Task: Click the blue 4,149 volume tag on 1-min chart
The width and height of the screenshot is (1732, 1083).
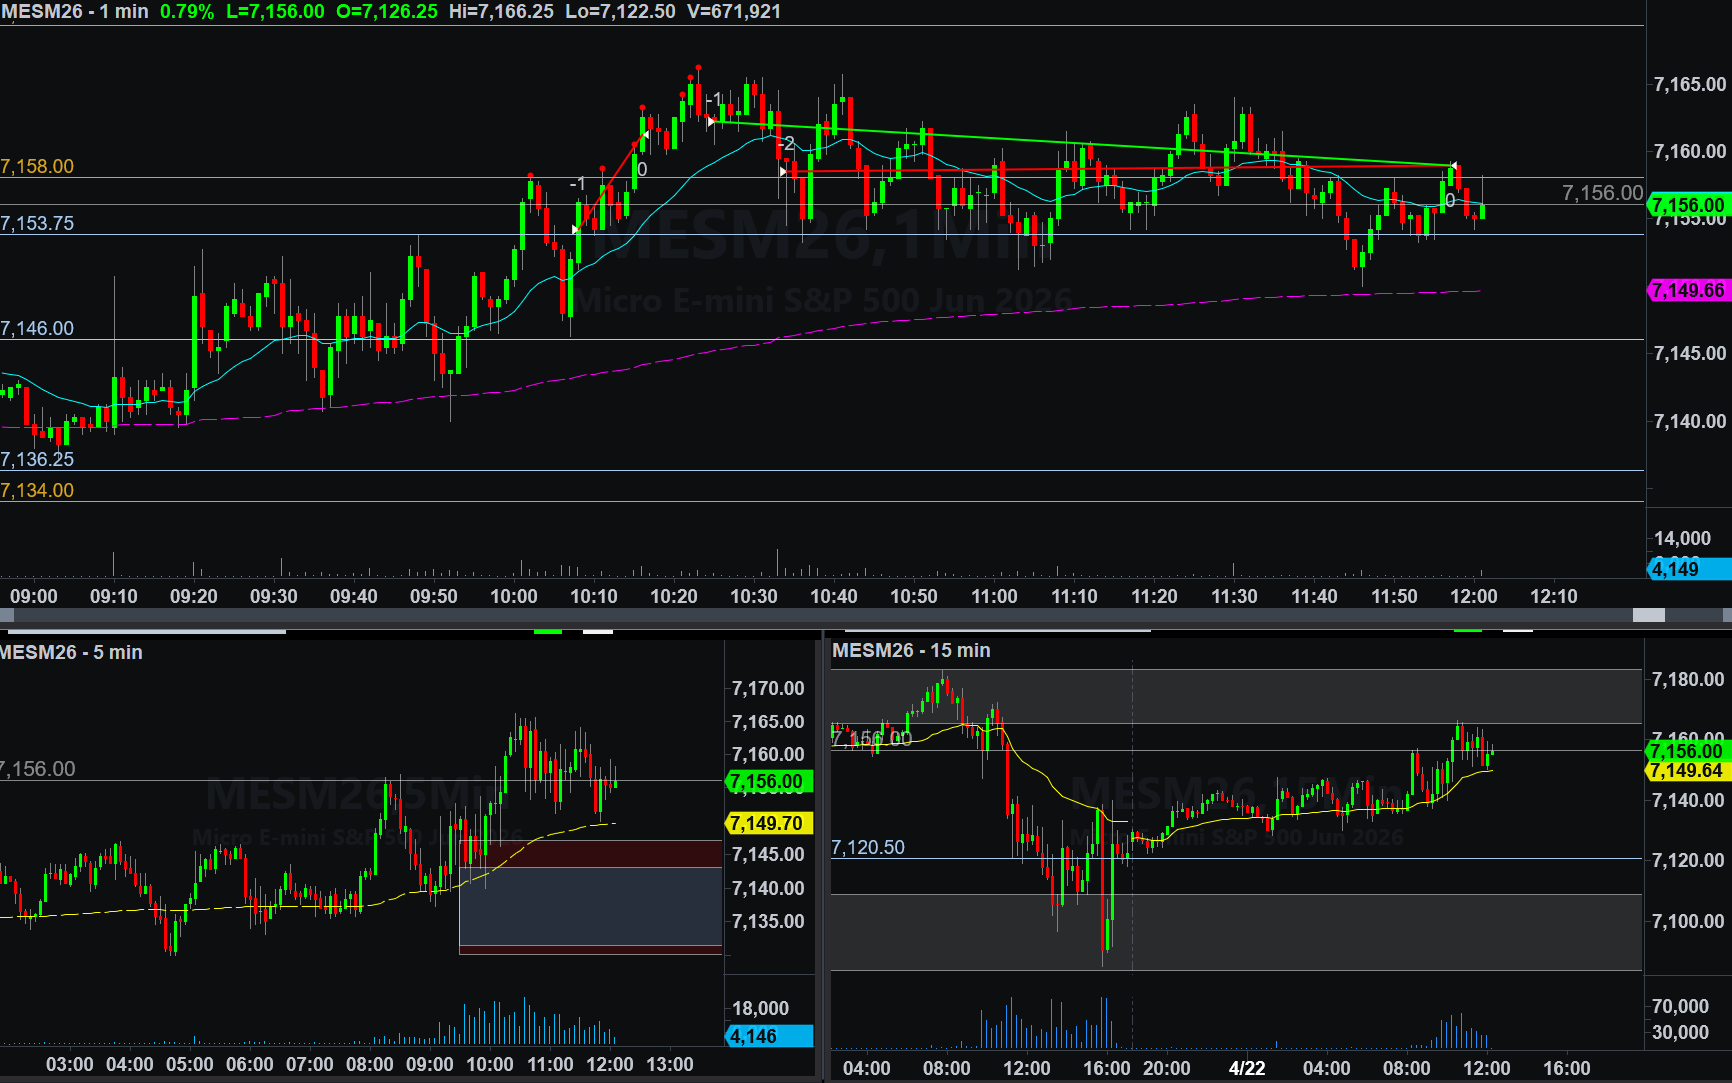Action: [x=1688, y=569]
